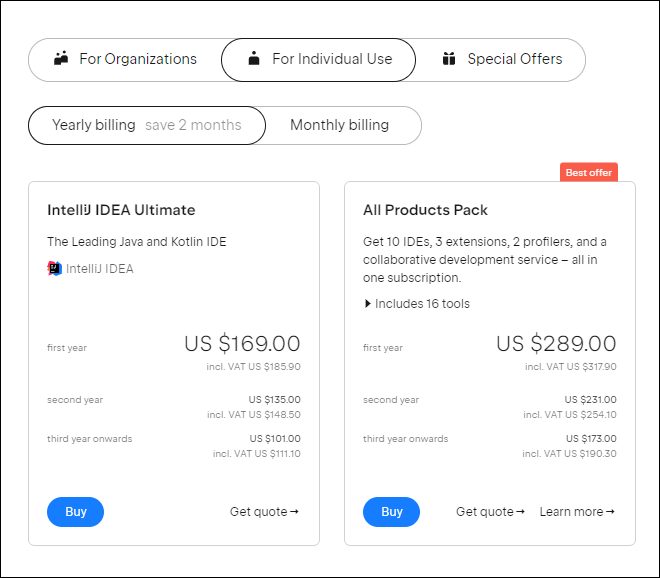660x578 pixels.
Task: Click the arrow beside All Products Pack's Get quote
Action: coord(520,512)
